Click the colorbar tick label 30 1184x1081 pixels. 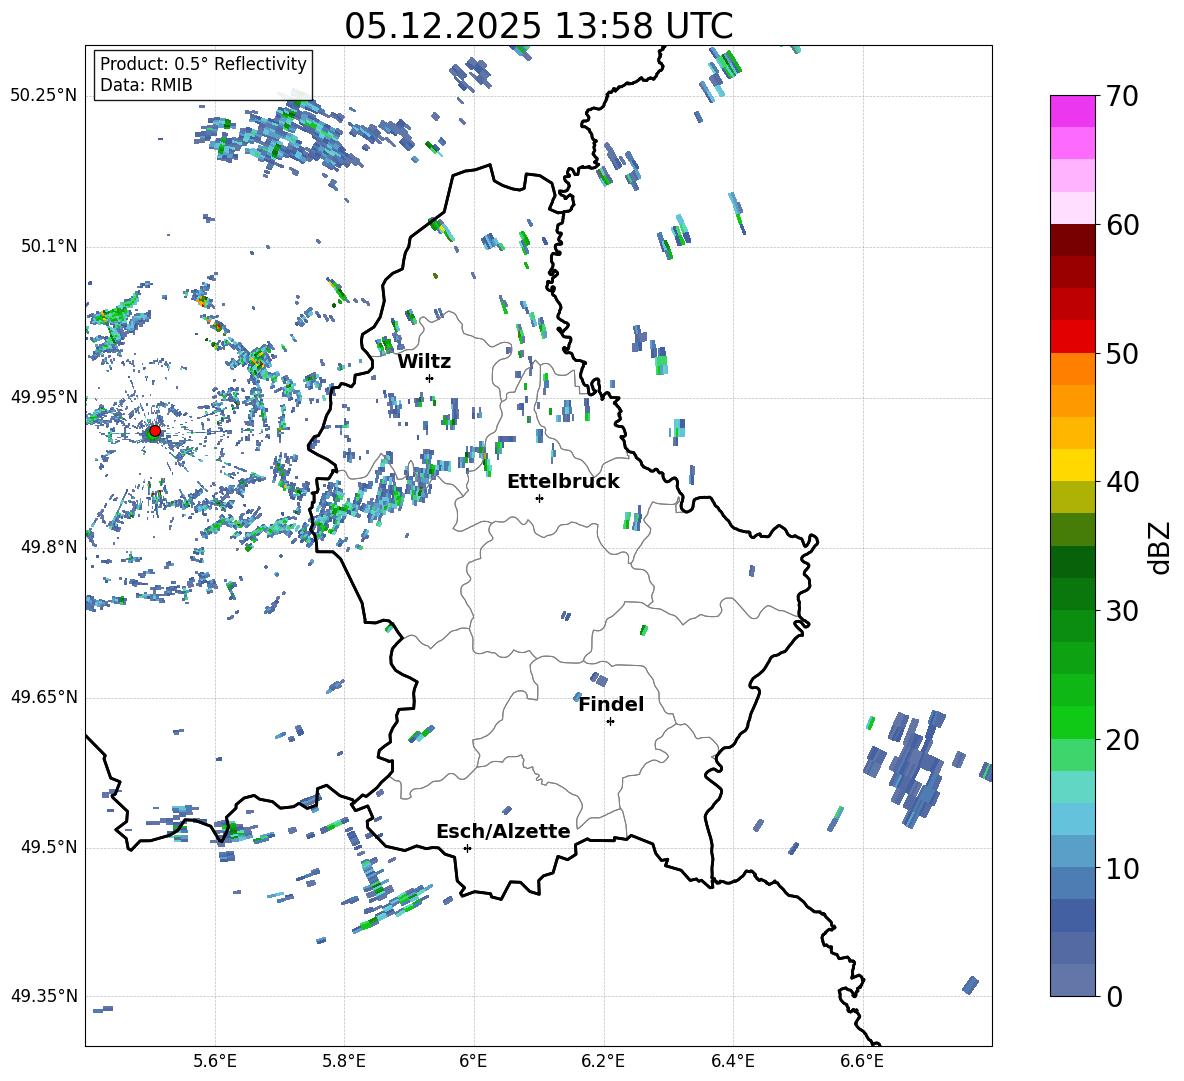1122,611
